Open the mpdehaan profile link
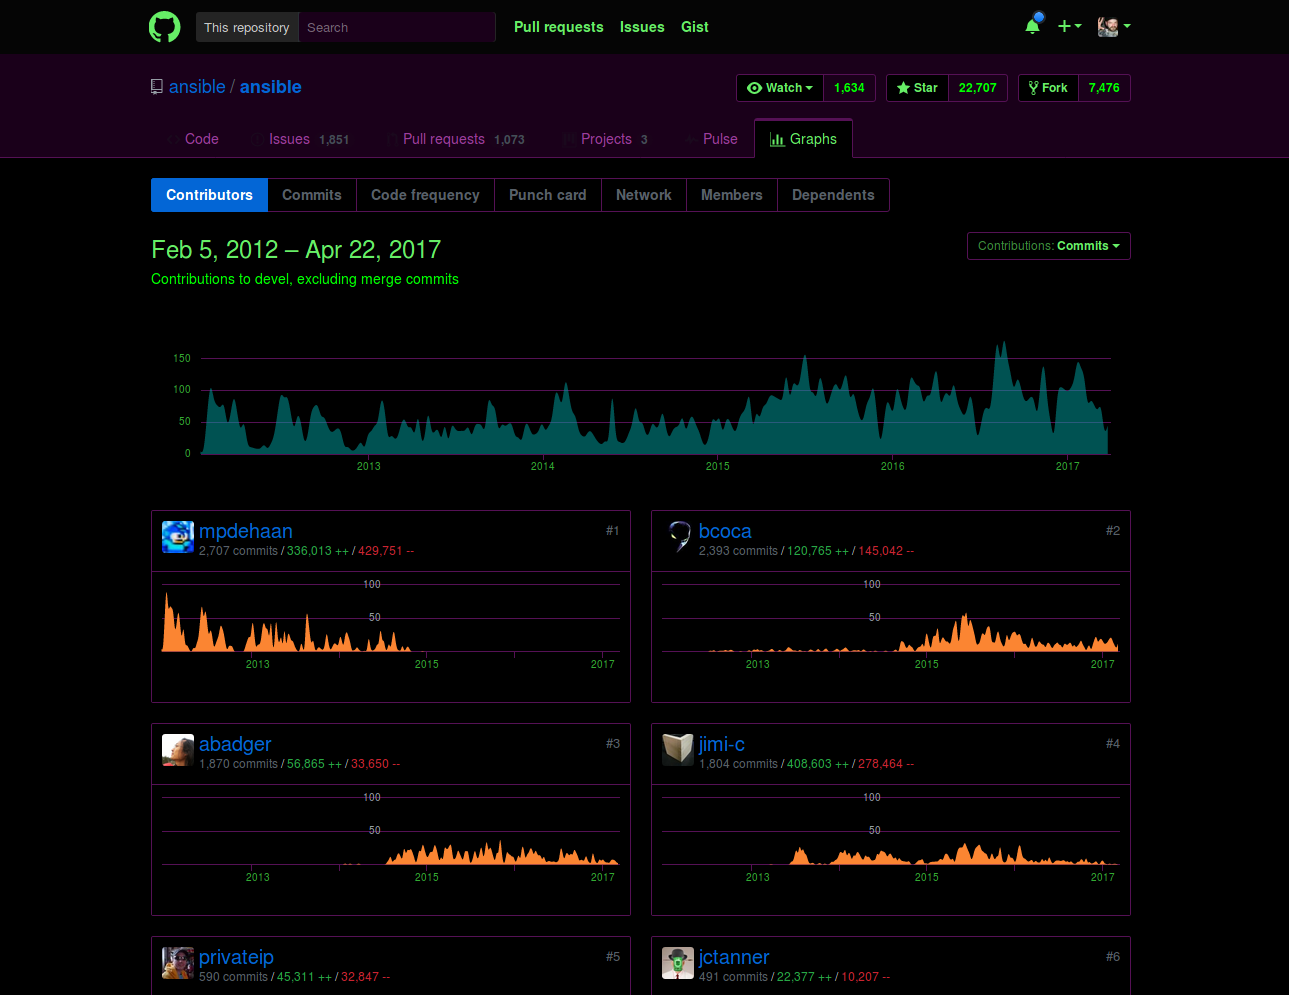The height and width of the screenshot is (995, 1289). click(x=246, y=531)
